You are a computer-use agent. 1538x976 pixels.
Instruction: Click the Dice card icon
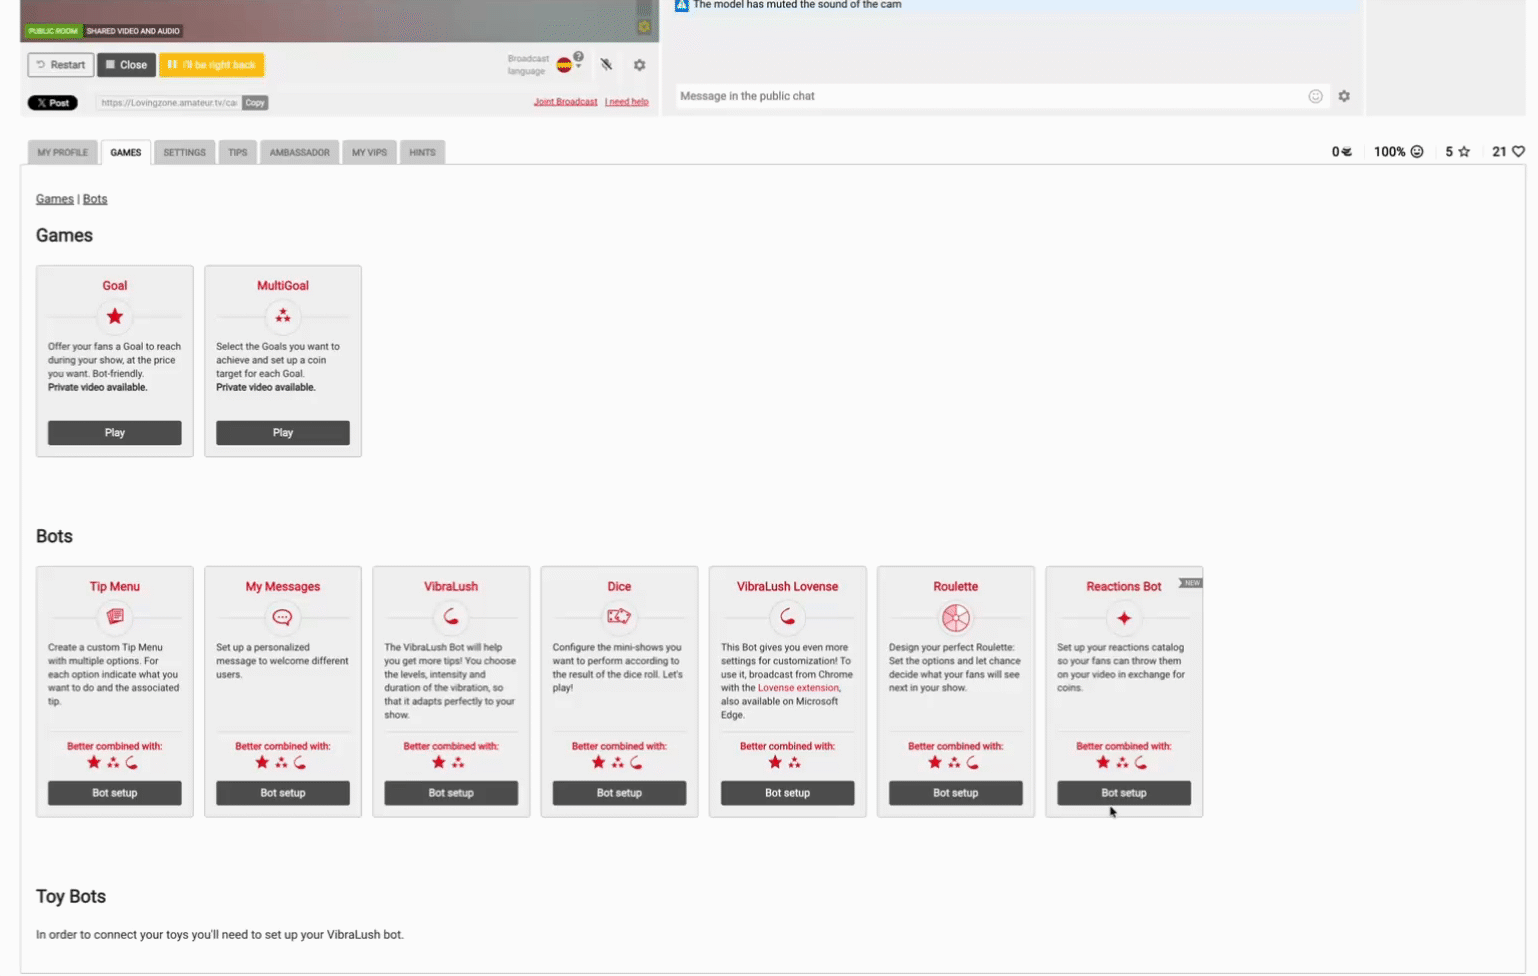619,617
